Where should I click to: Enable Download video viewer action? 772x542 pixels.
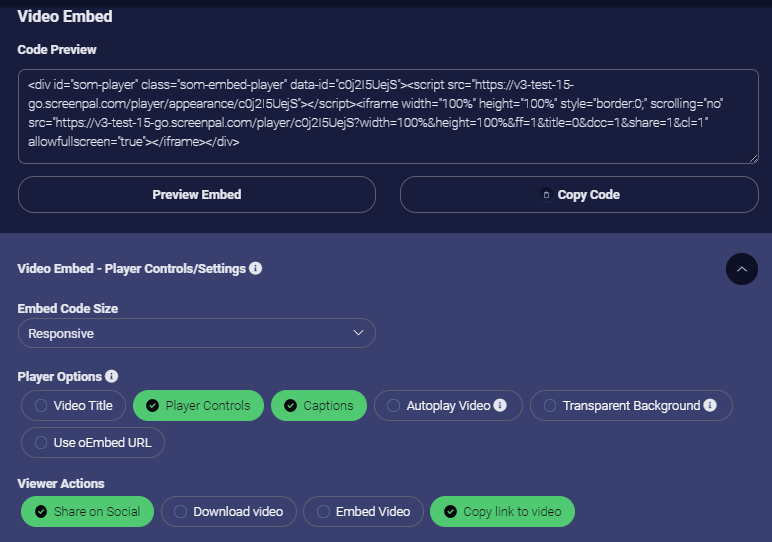[229, 511]
